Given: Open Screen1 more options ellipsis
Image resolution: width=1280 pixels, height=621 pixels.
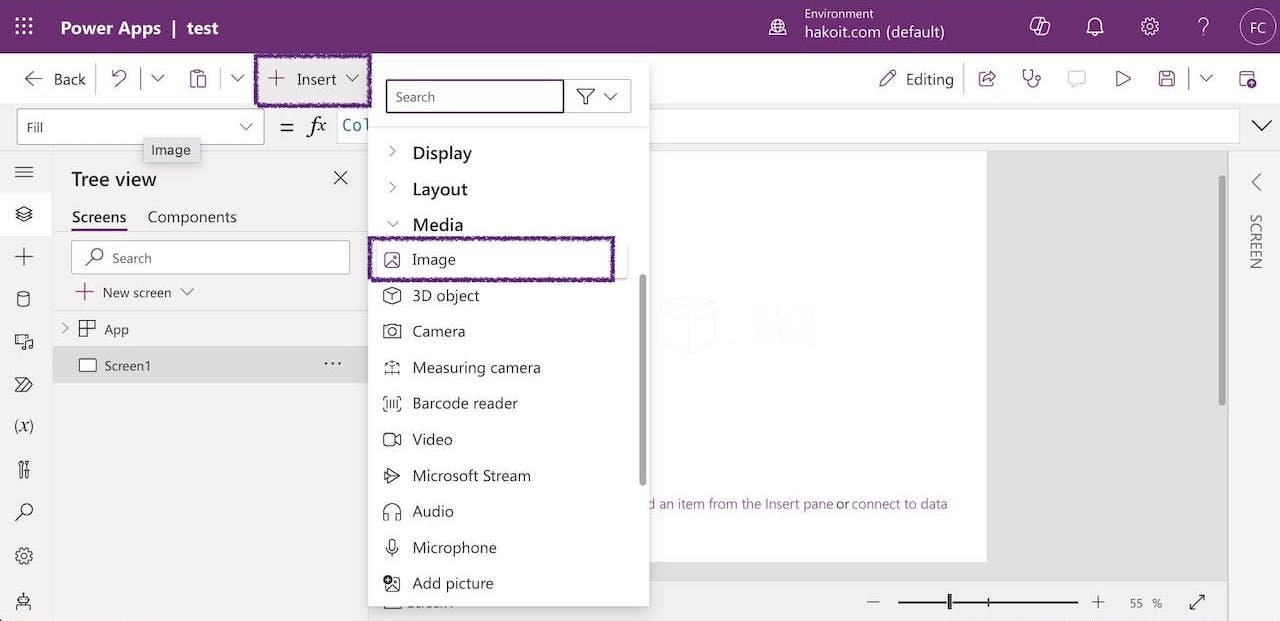Looking at the screenshot, I should 333,364.
